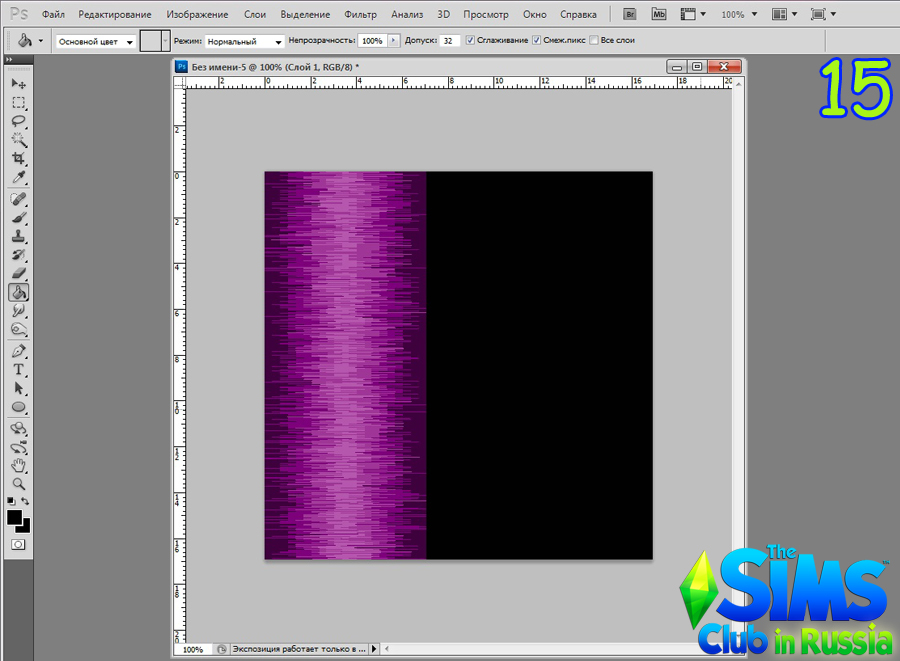Launch Adobe Bridge with the Br button
The height and width of the screenshot is (661, 900).
[x=630, y=15]
